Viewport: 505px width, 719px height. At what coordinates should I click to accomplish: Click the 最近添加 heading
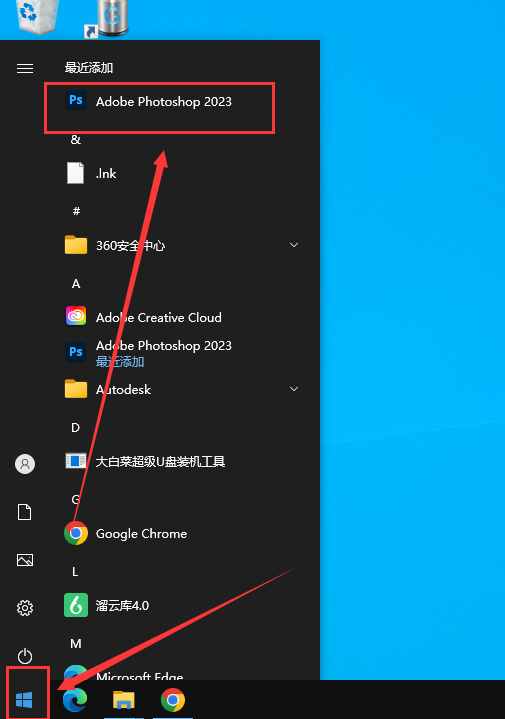point(89,68)
